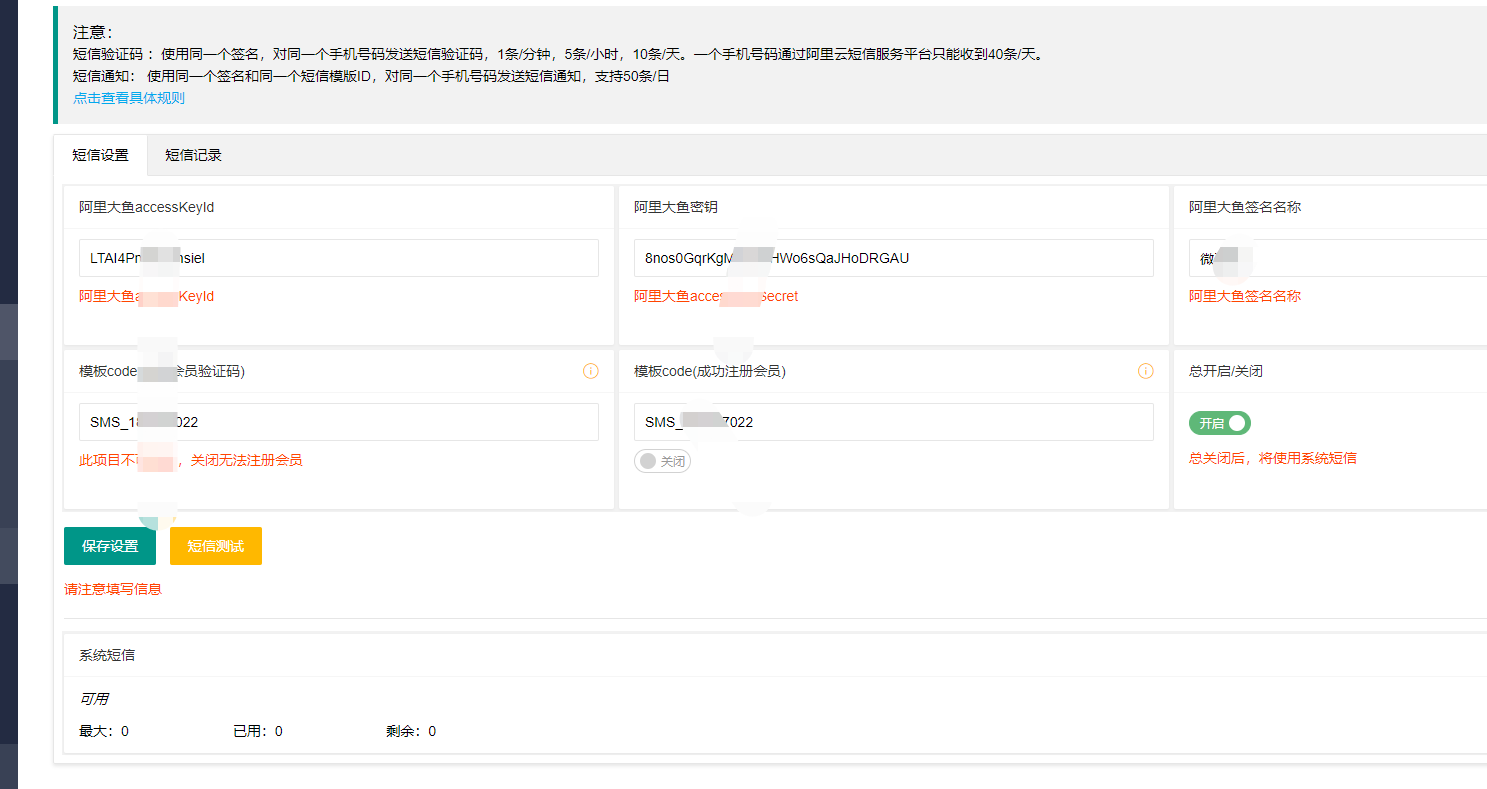Click the red 阿里大鱼签名名称 hint text

click(1245, 296)
